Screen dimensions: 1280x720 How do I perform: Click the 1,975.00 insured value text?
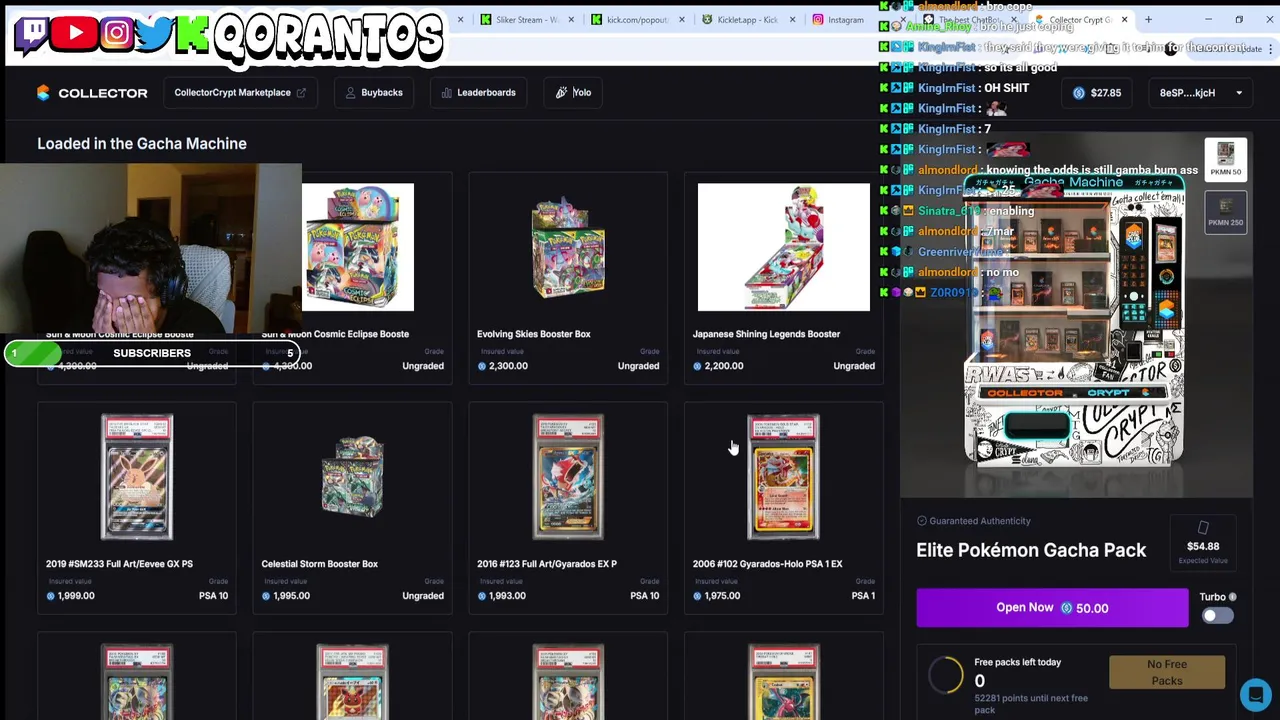(x=722, y=596)
